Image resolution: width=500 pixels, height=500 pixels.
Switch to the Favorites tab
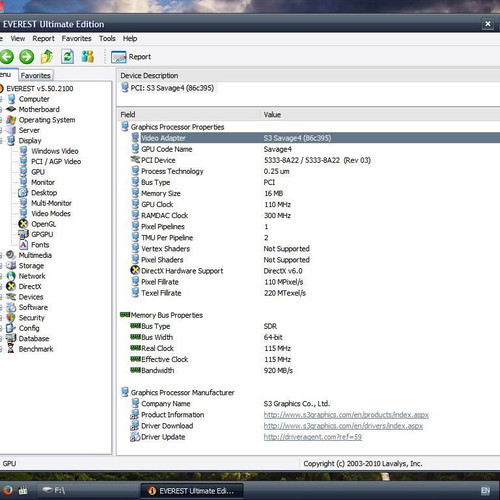pyautogui.click(x=35, y=76)
